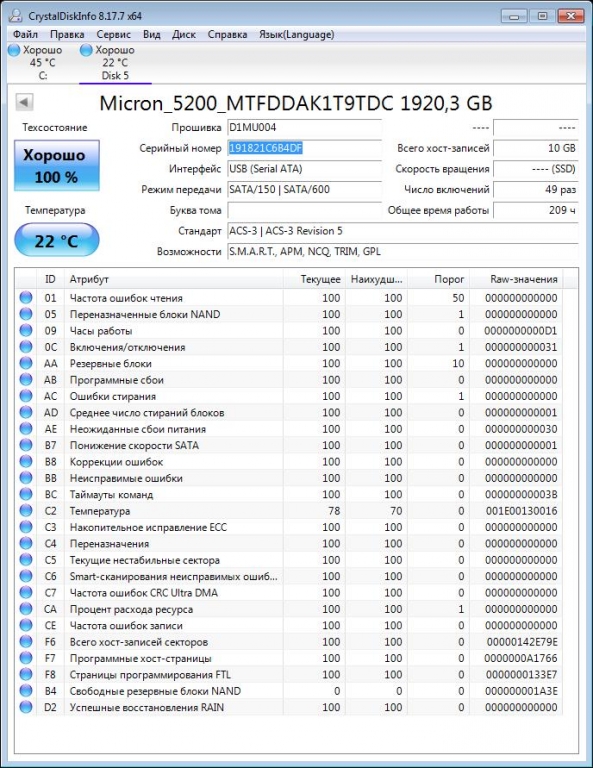The height and width of the screenshot is (768, 593).
Task: Click the status circle for Резервные блоки
Action: coord(26,363)
